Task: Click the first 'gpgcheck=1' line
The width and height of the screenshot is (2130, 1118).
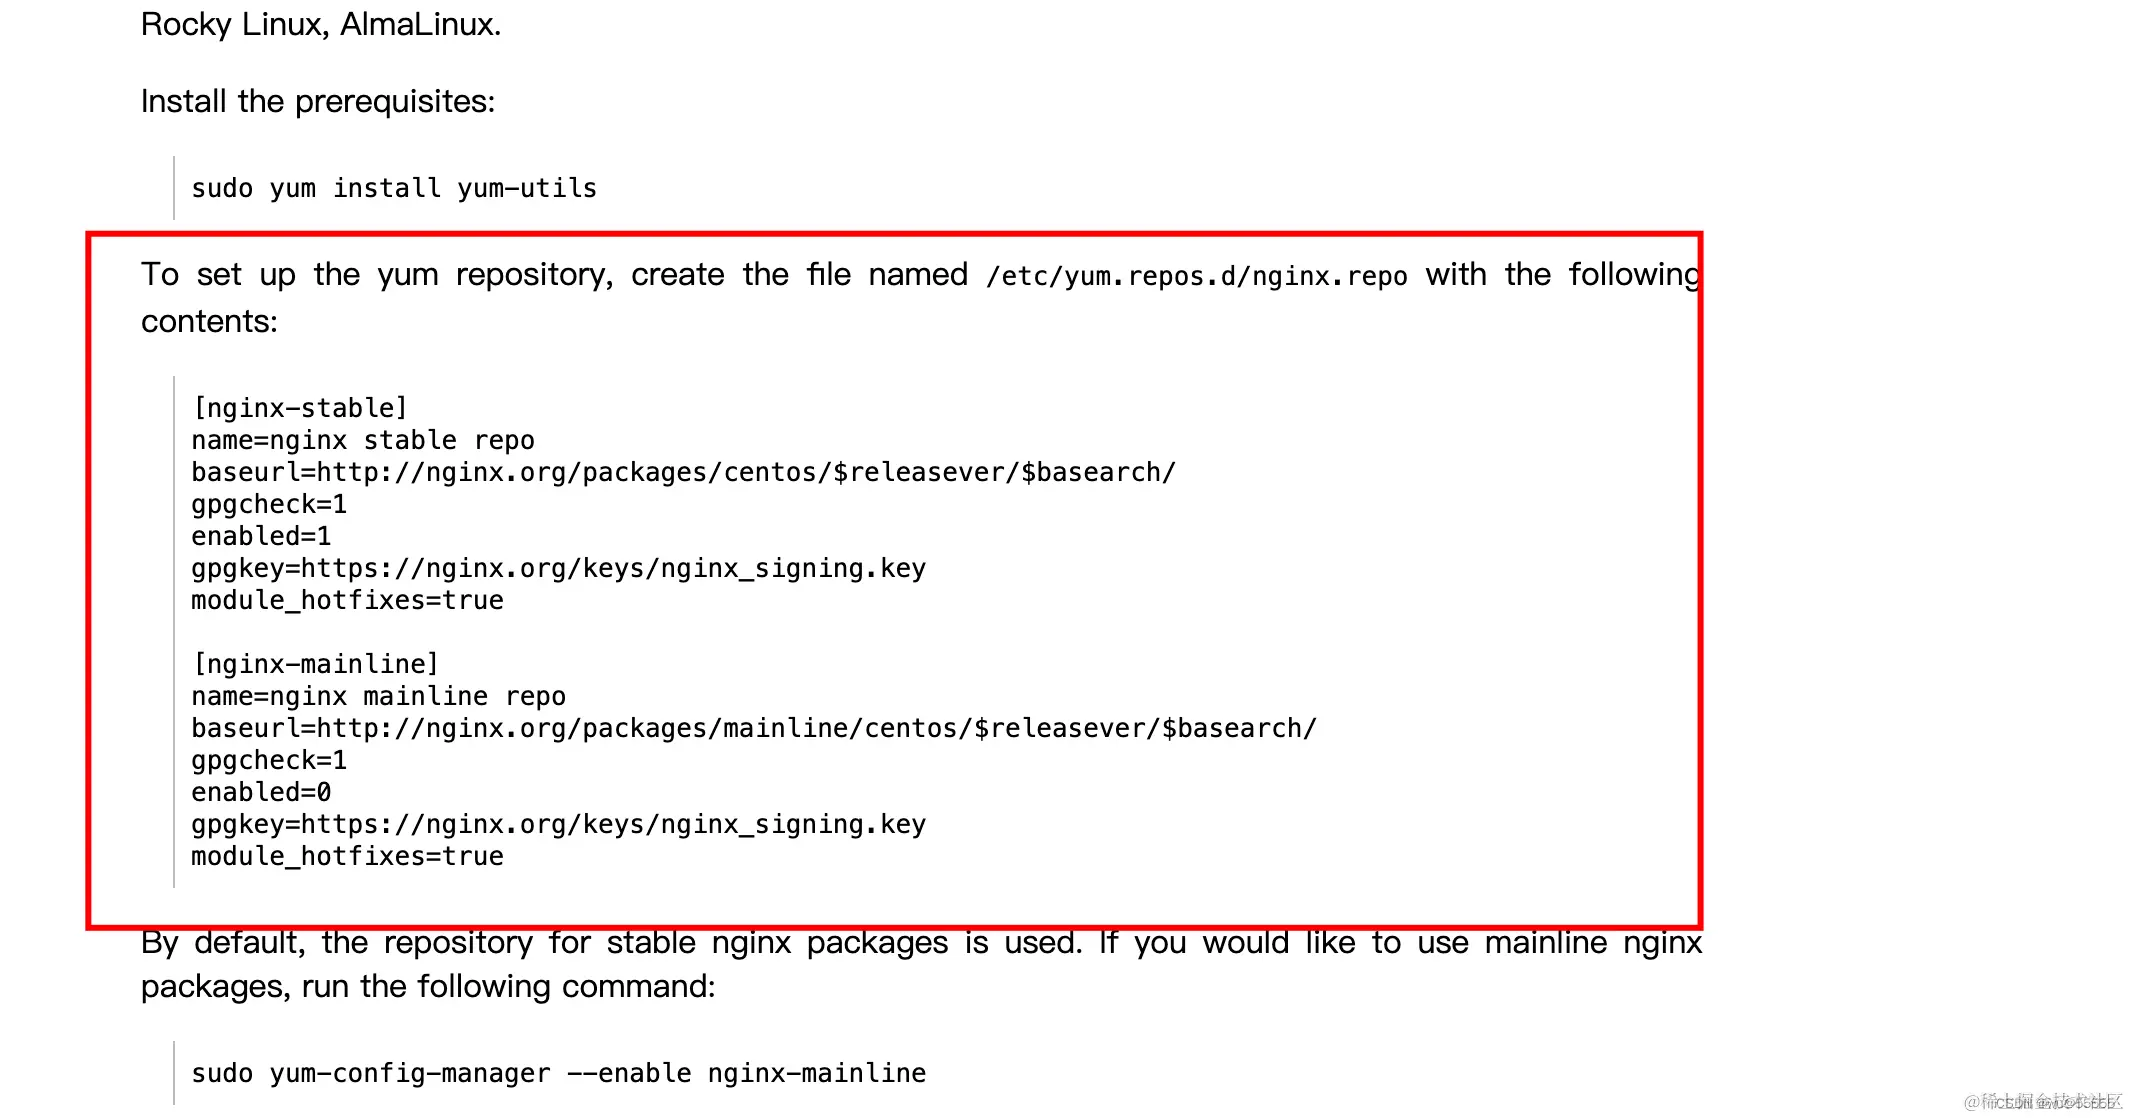Action: [x=269, y=504]
